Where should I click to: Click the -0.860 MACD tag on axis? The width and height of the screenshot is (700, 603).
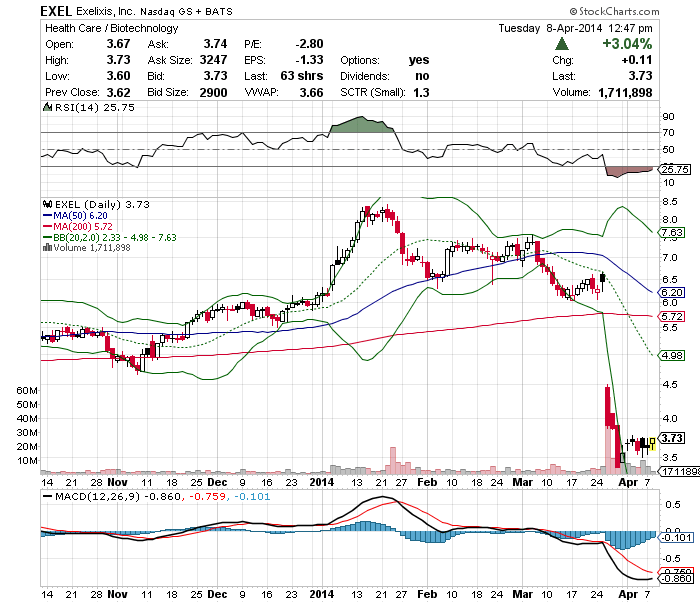(x=678, y=578)
